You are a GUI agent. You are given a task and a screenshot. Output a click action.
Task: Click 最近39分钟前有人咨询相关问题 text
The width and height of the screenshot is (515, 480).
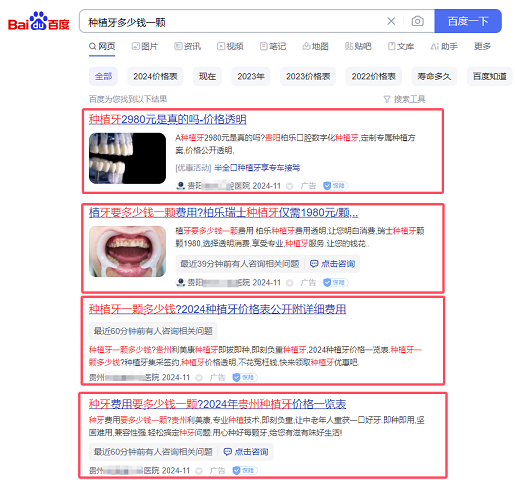point(239,264)
